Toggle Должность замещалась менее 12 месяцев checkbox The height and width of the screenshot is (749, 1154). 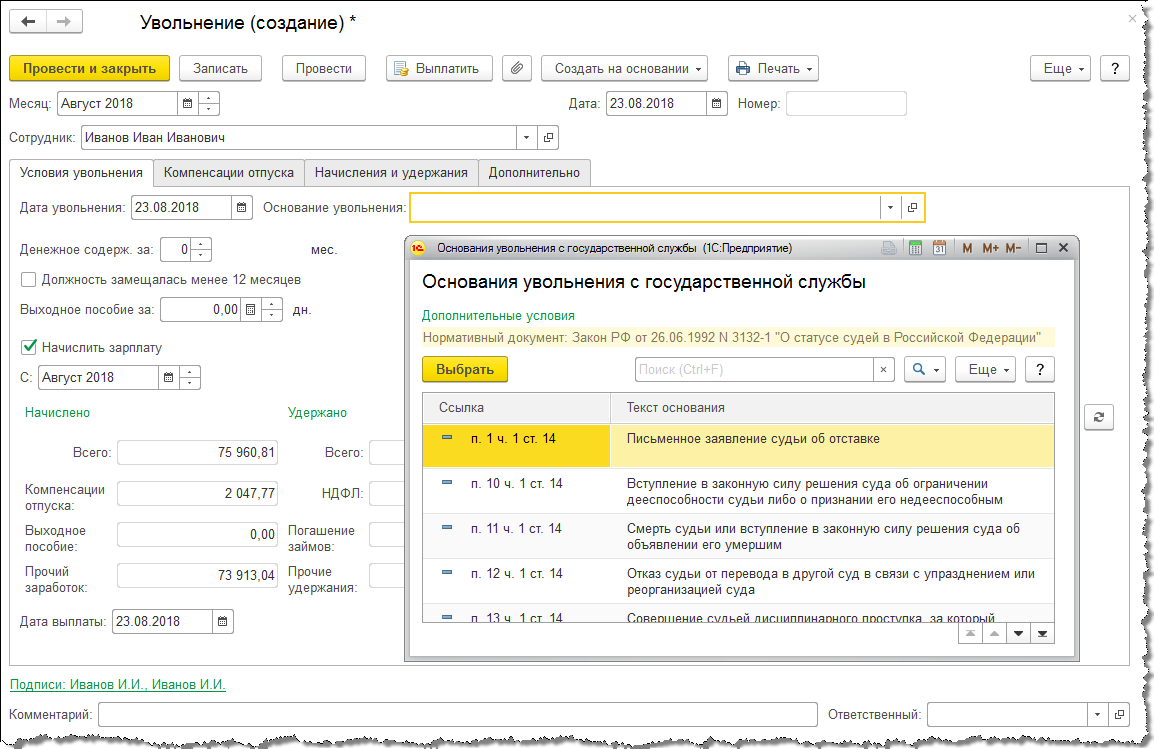click(29, 280)
